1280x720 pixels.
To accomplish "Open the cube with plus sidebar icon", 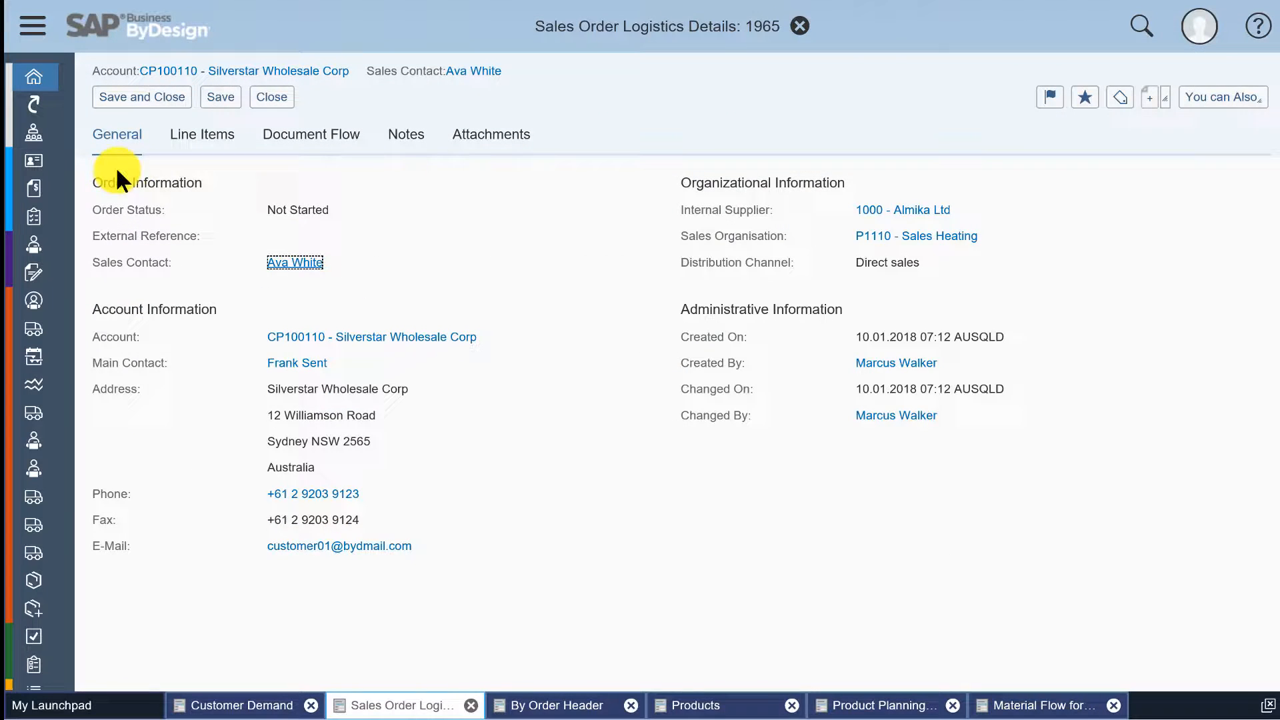I will click(x=34, y=608).
